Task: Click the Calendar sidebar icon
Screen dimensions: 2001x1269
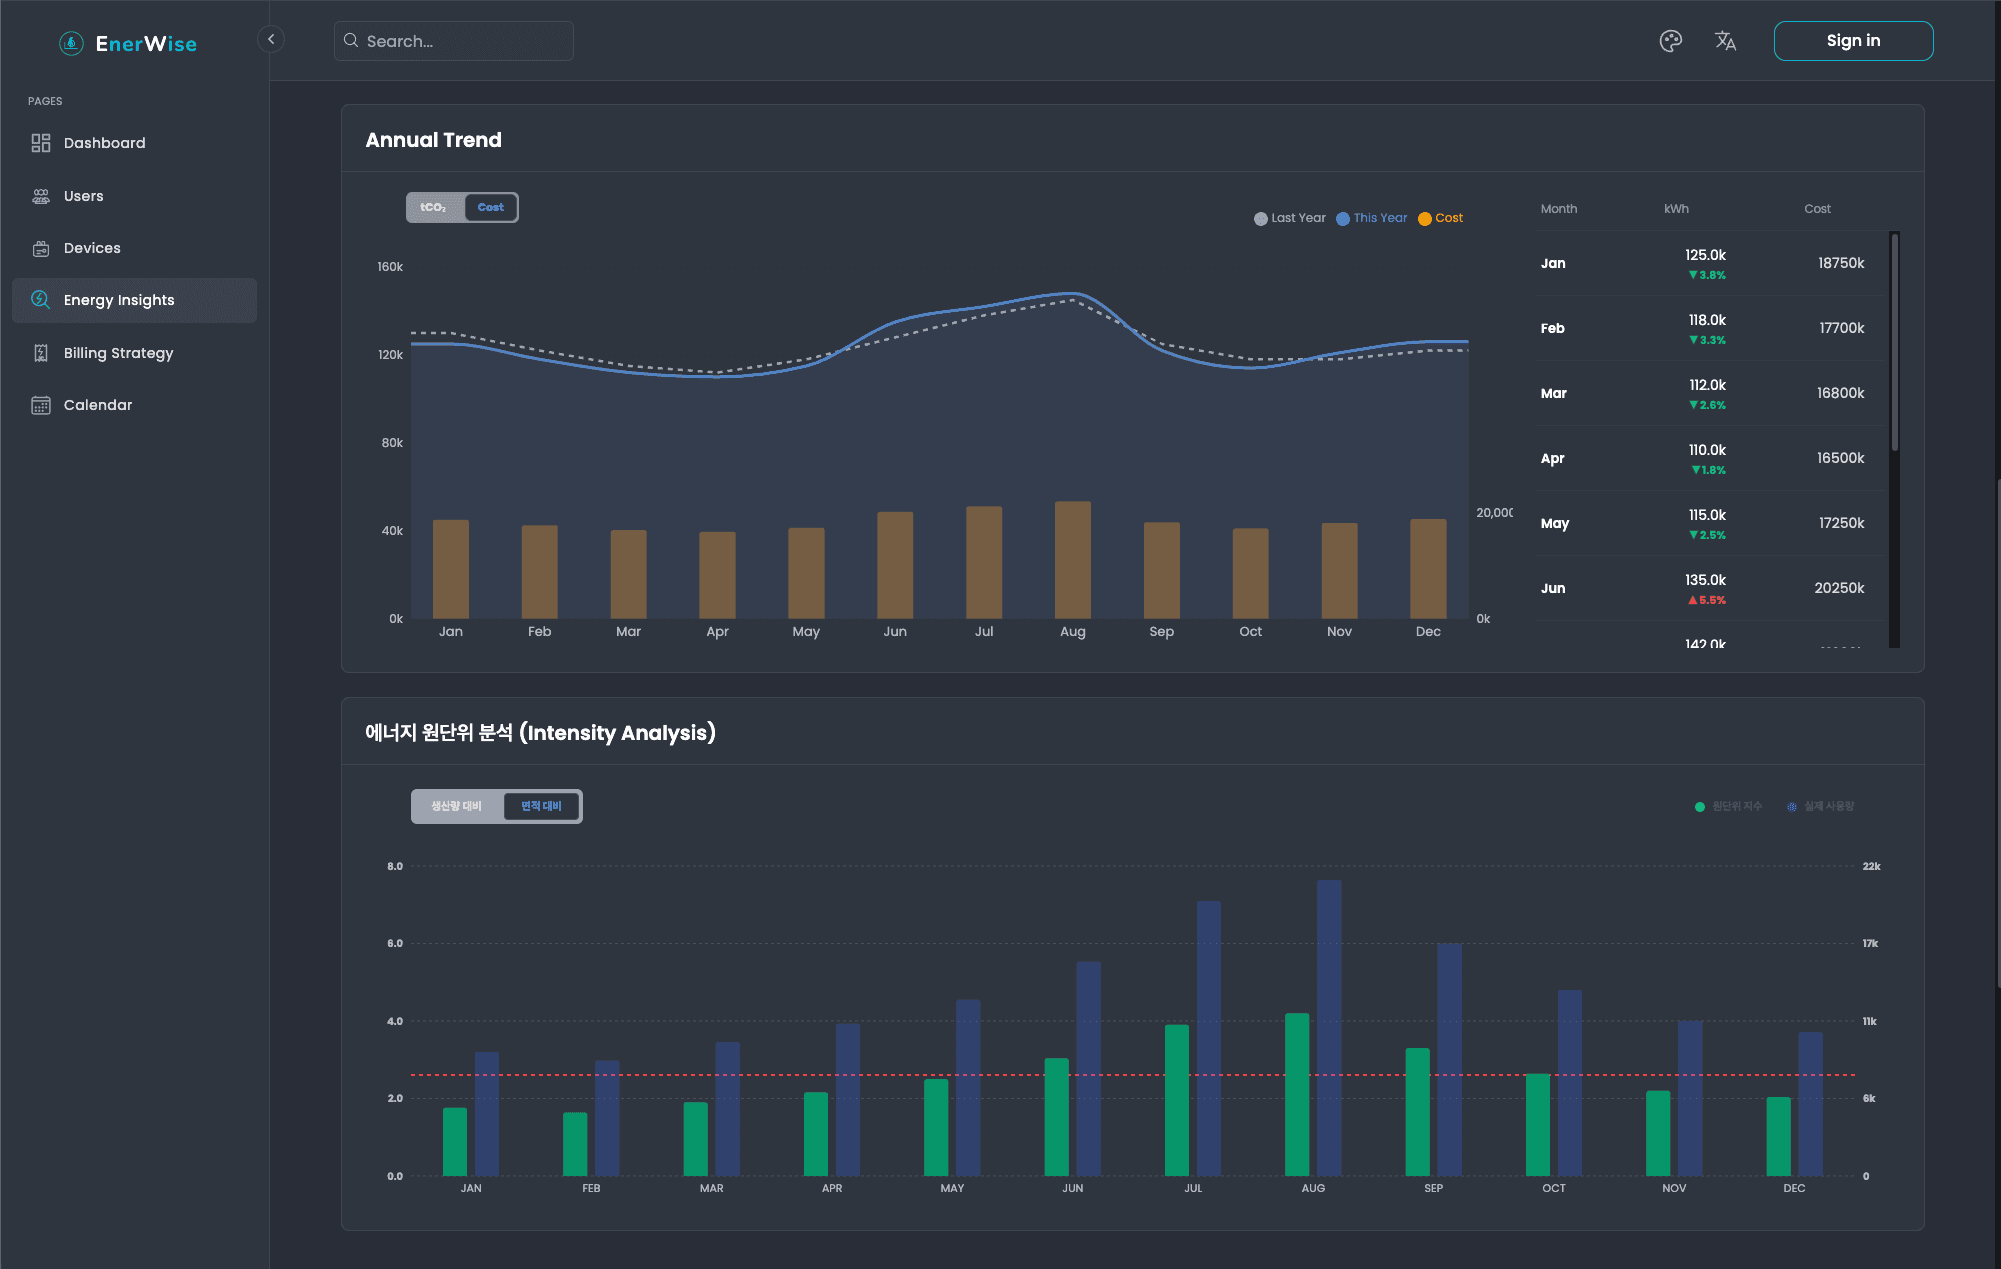Action: point(41,405)
